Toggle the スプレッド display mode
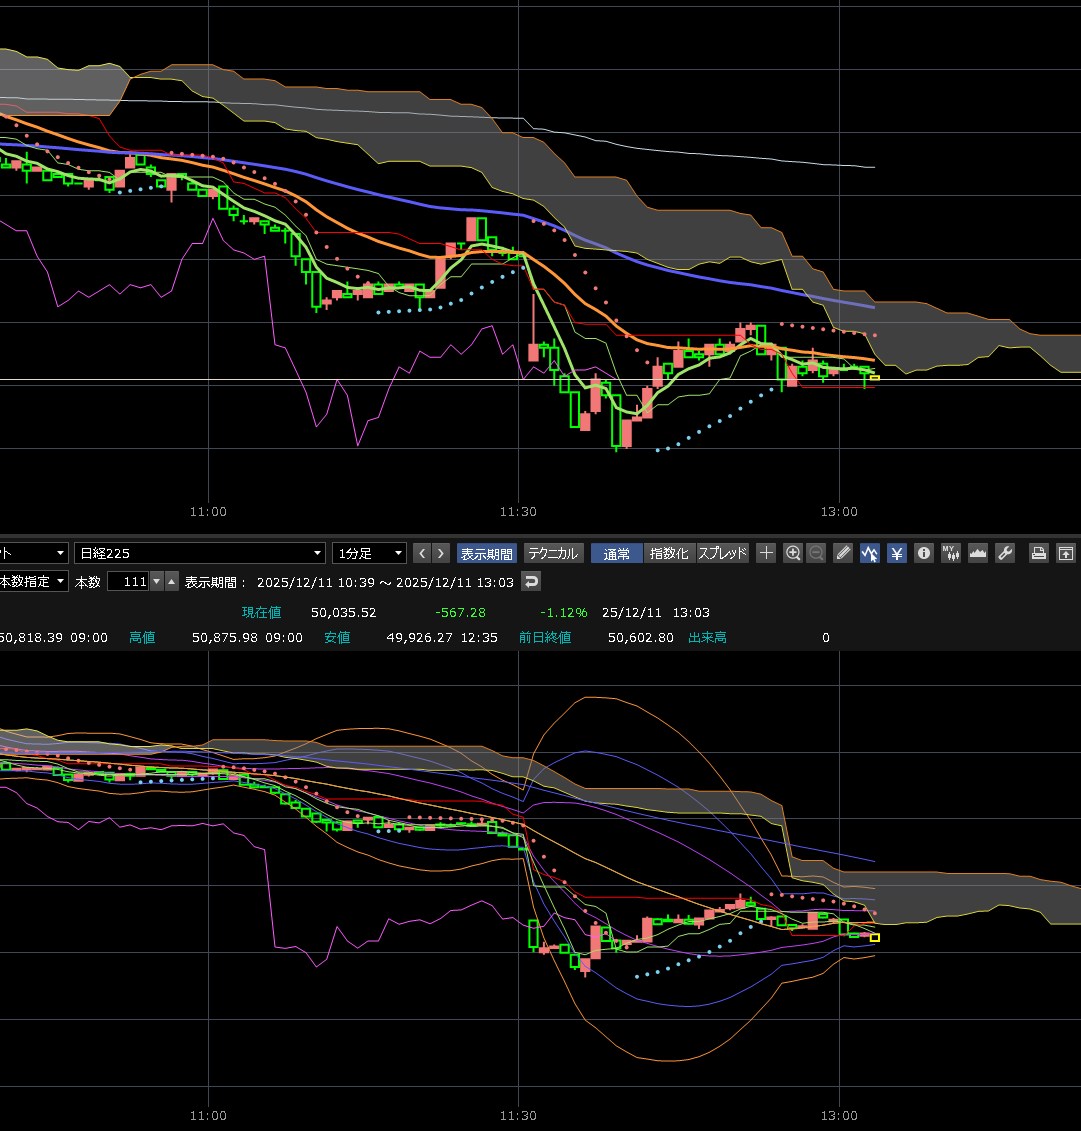 [x=722, y=553]
